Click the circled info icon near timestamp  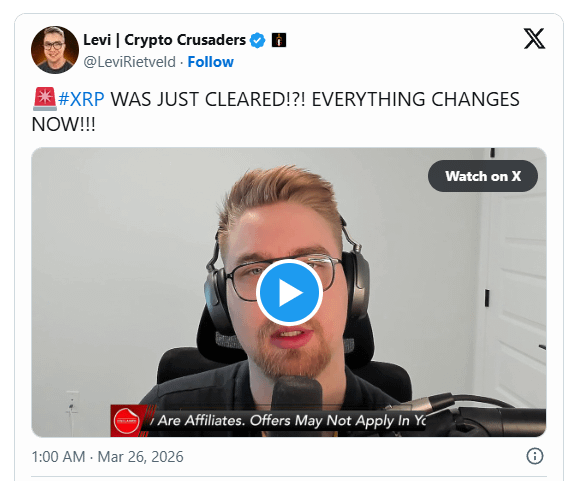coord(535,456)
